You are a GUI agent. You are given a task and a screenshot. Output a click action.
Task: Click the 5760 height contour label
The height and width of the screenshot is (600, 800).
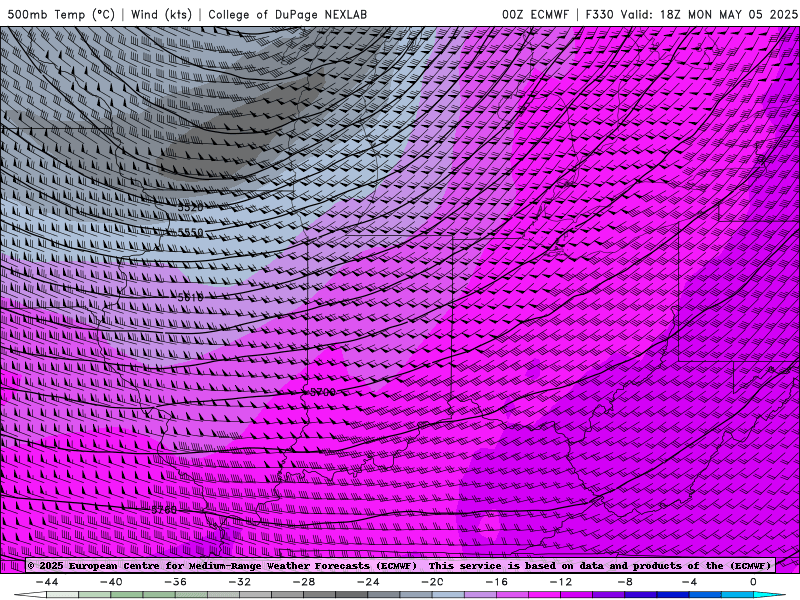click(164, 510)
